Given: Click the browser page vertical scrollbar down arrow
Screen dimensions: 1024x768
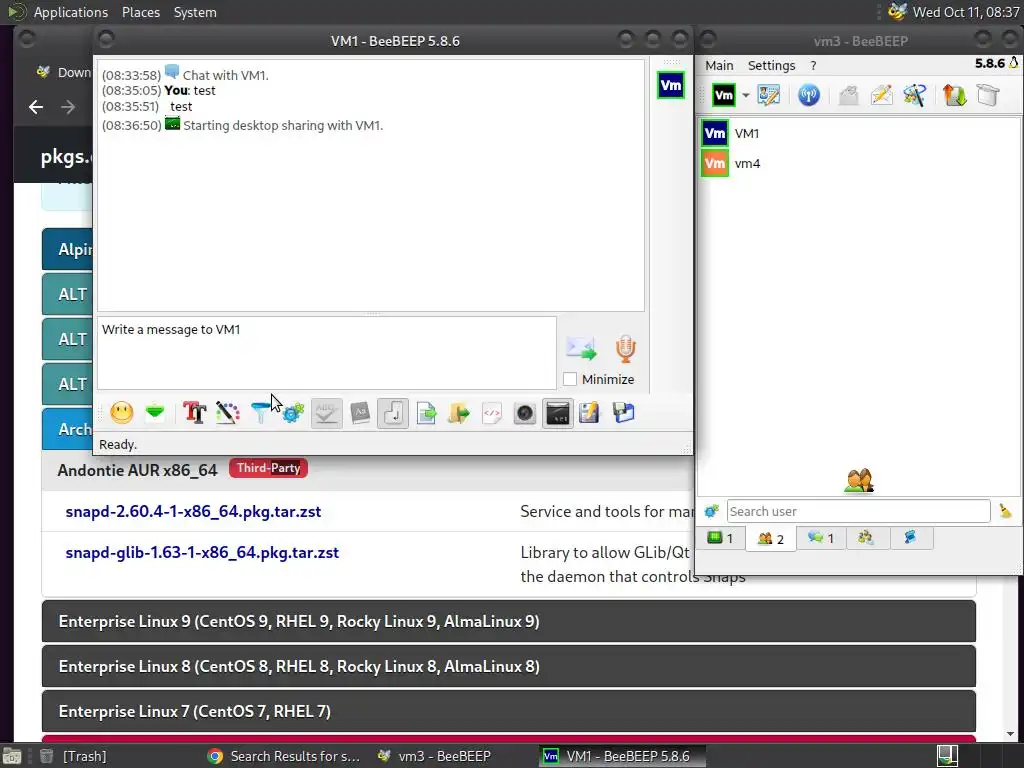Looking at the screenshot, I should pyautogui.click(x=1010, y=735).
